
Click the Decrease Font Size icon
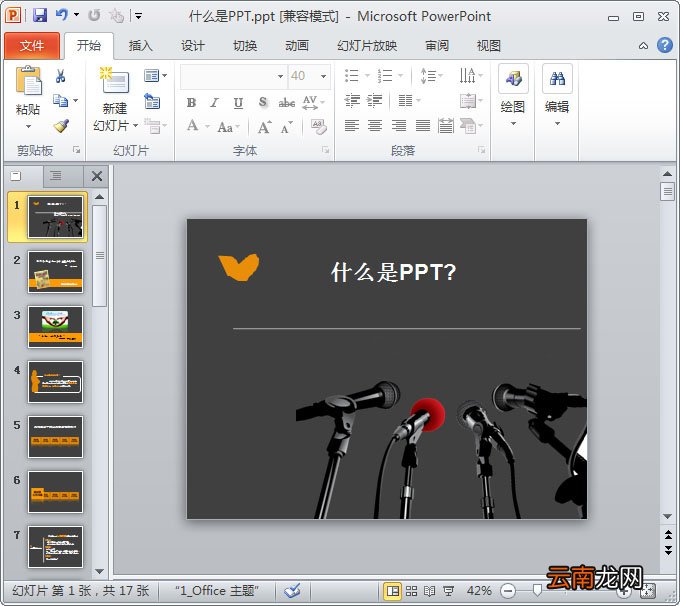pos(286,128)
